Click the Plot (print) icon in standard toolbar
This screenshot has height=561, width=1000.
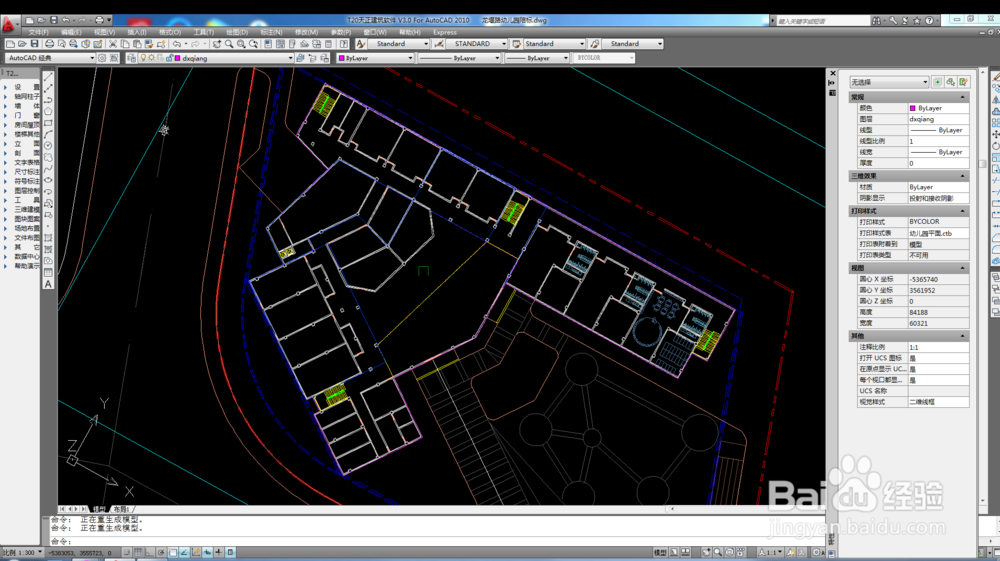point(49,44)
